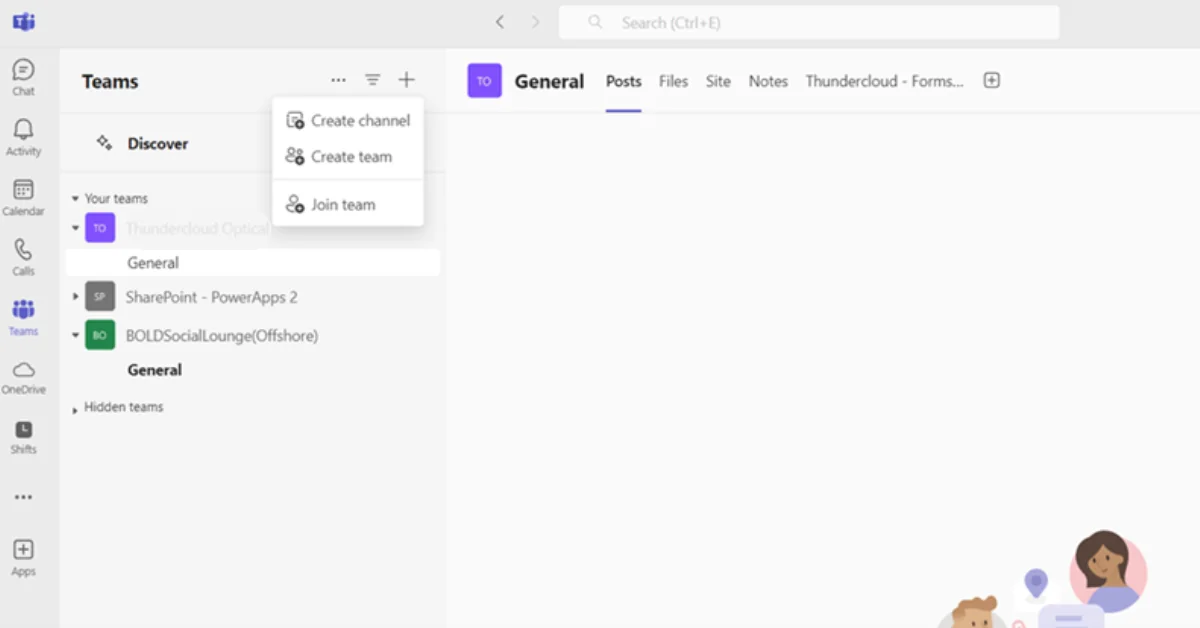Open Teams panel more options ellipsis
The width and height of the screenshot is (1200, 628).
pos(338,80)
